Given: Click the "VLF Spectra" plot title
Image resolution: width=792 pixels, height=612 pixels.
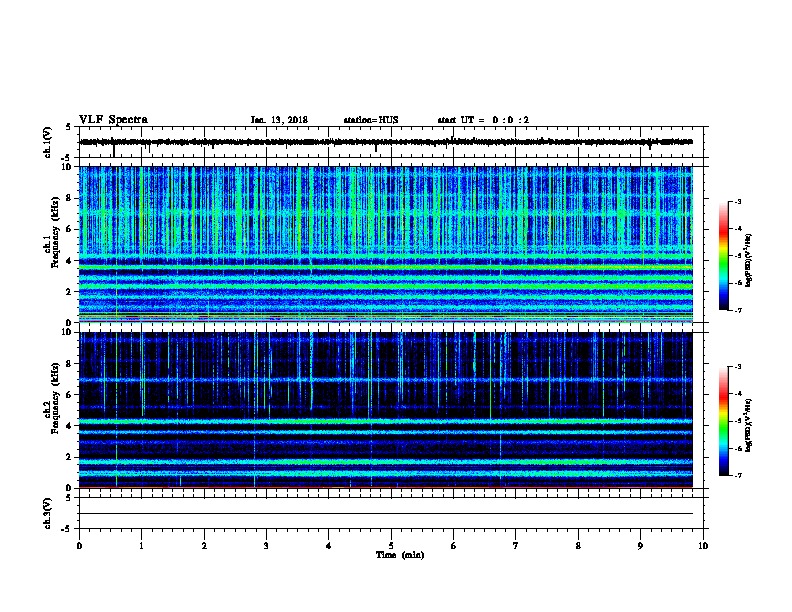Looking at the screenshot, I should [113, 120].
